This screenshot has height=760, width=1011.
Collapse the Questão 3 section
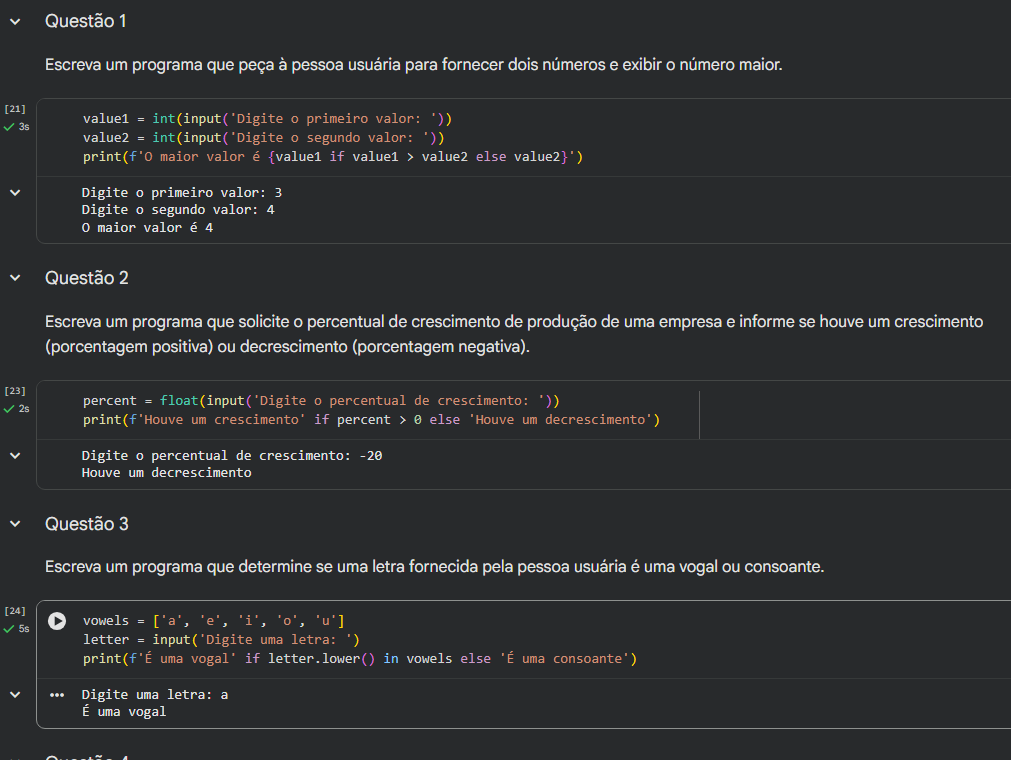[x=15, y=524]
